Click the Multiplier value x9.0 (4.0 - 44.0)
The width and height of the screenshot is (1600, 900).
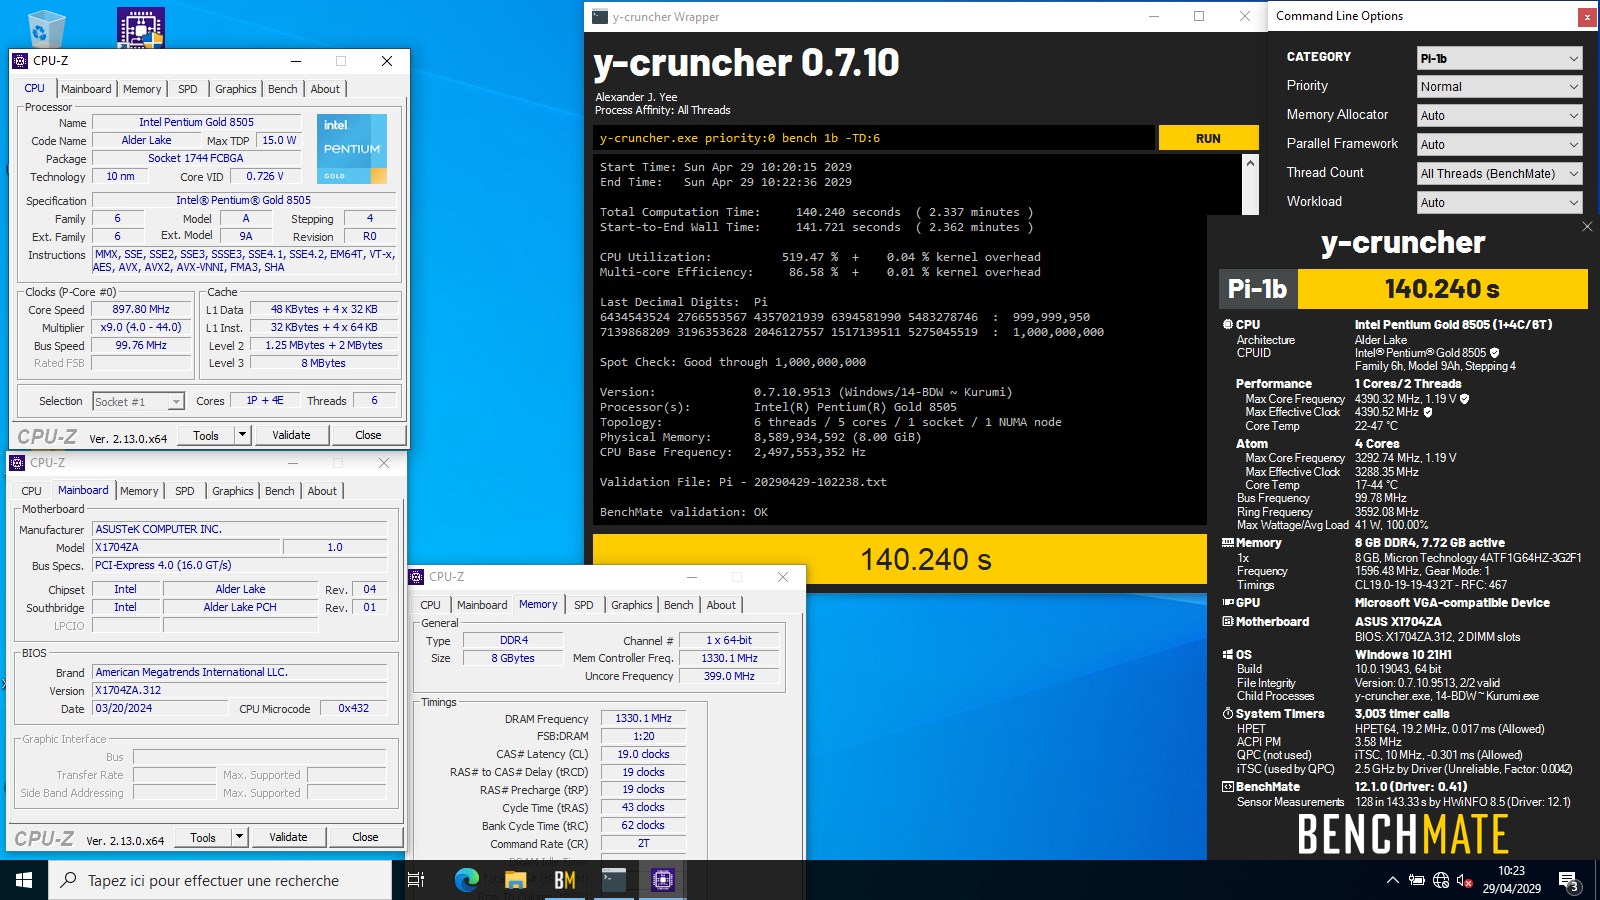tap(141, 328)
